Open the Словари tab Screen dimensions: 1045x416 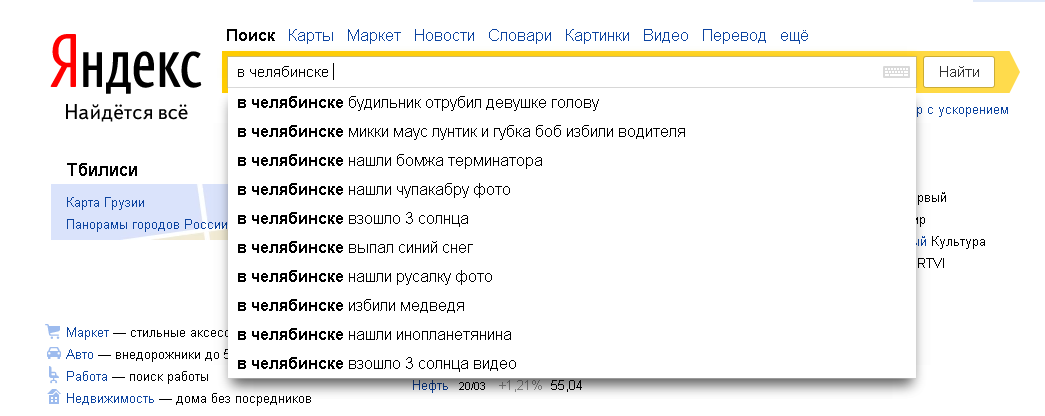pos(520,35)
